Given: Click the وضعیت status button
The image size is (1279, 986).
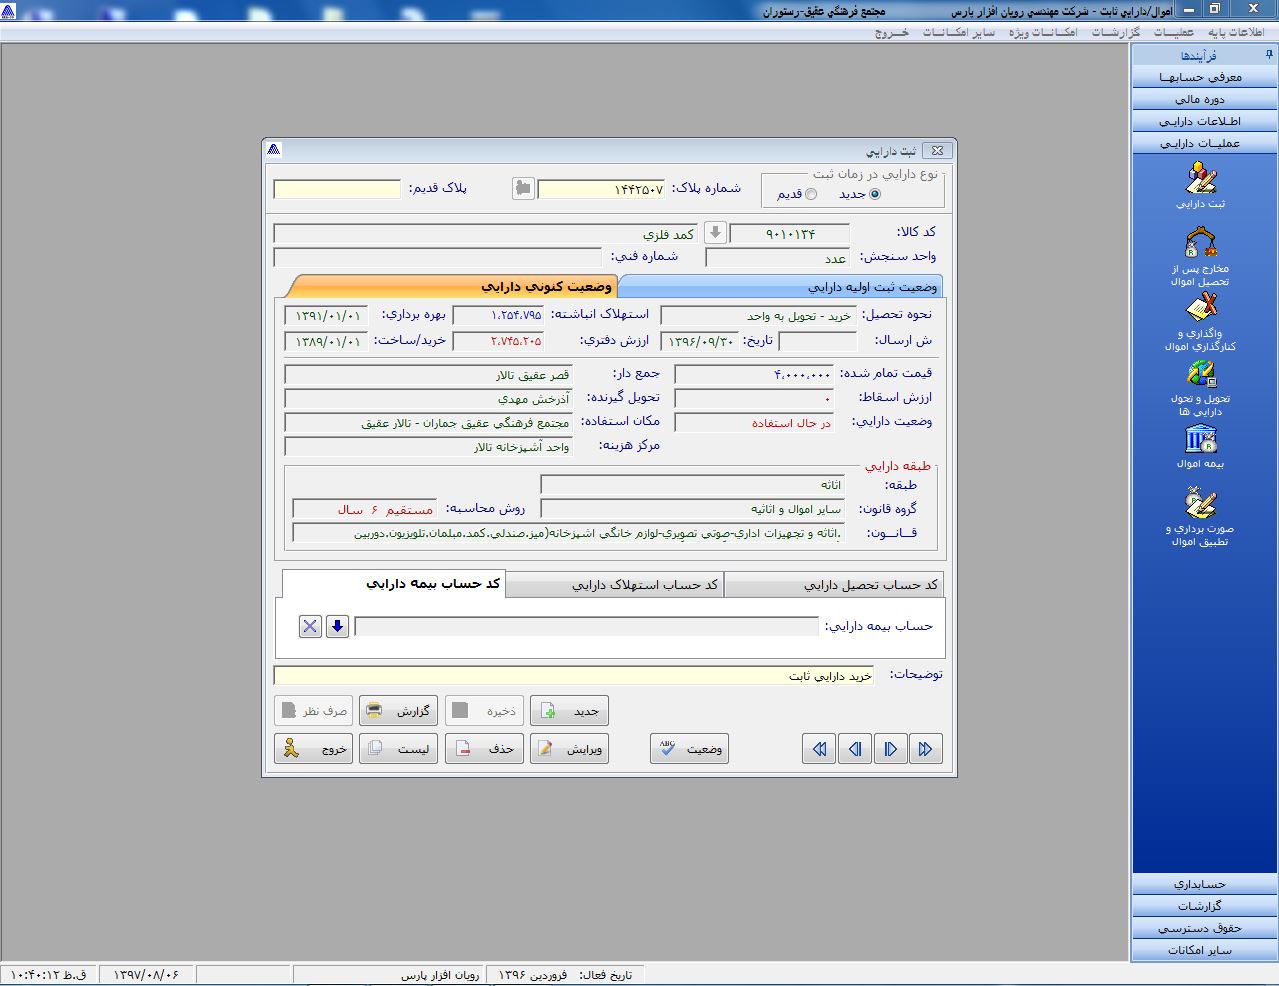Looking at the screenshot, I should (689, 749).
